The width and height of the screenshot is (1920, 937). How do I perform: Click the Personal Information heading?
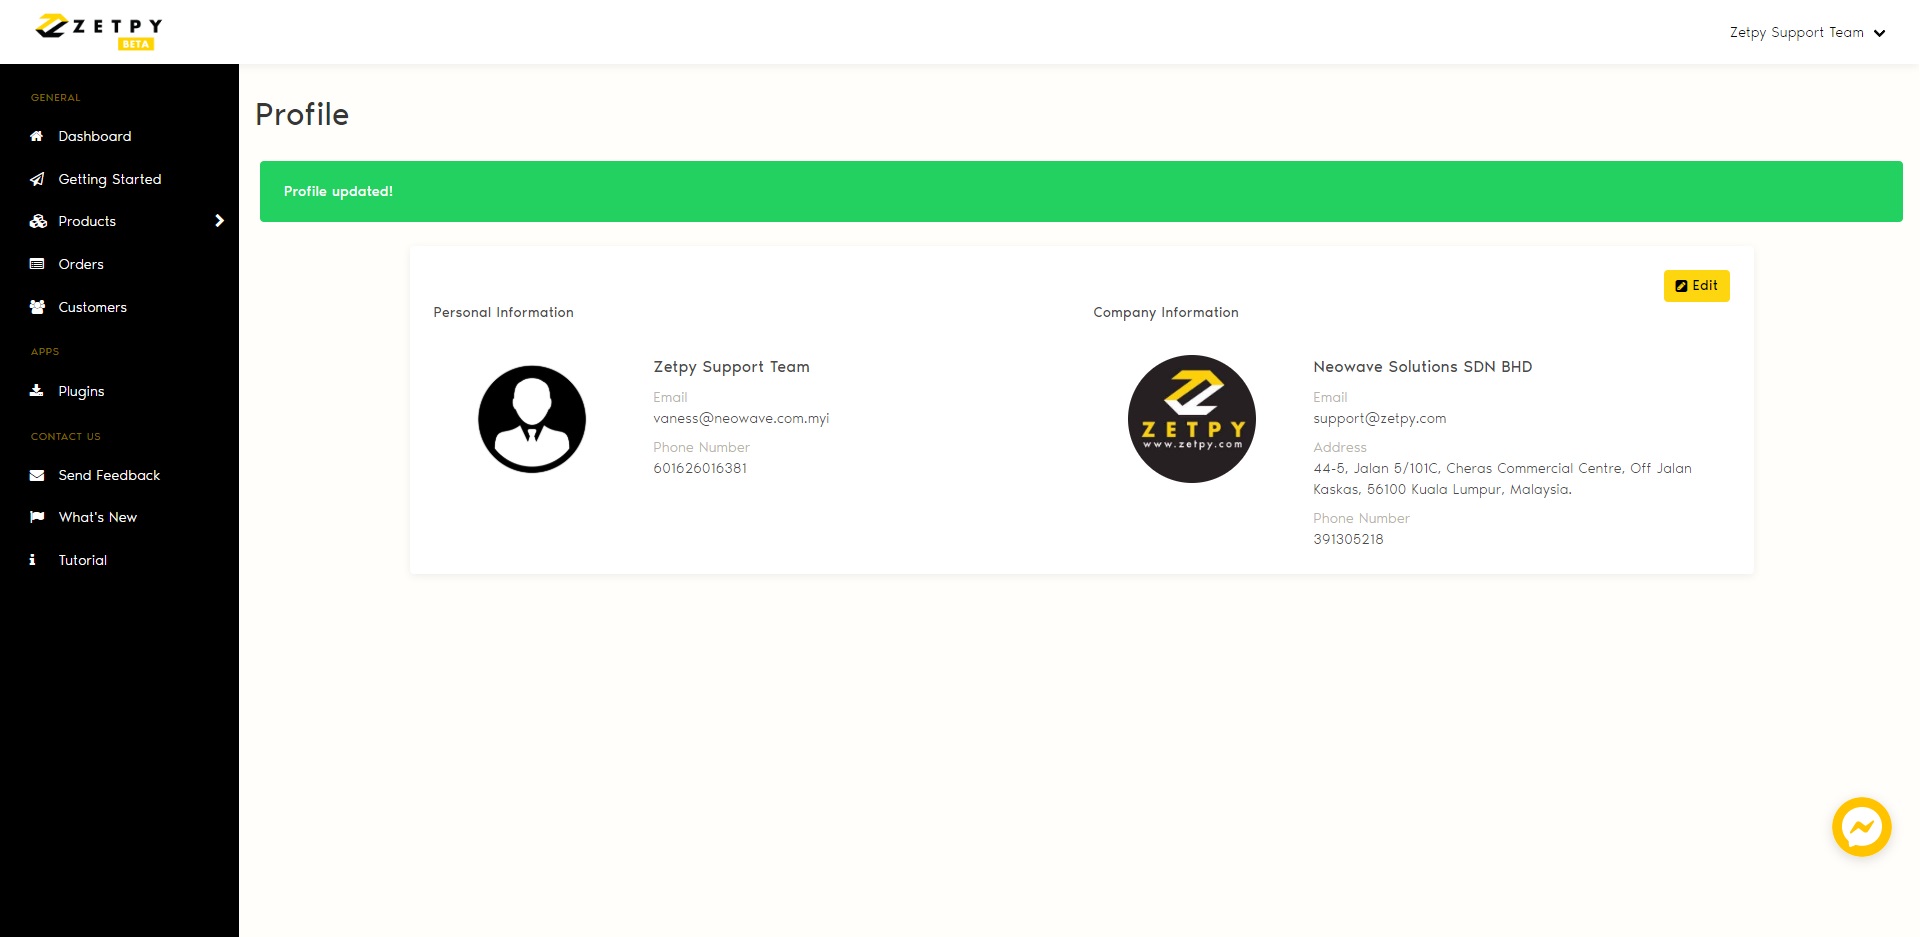pyautogui.click(x=503, y=312)
